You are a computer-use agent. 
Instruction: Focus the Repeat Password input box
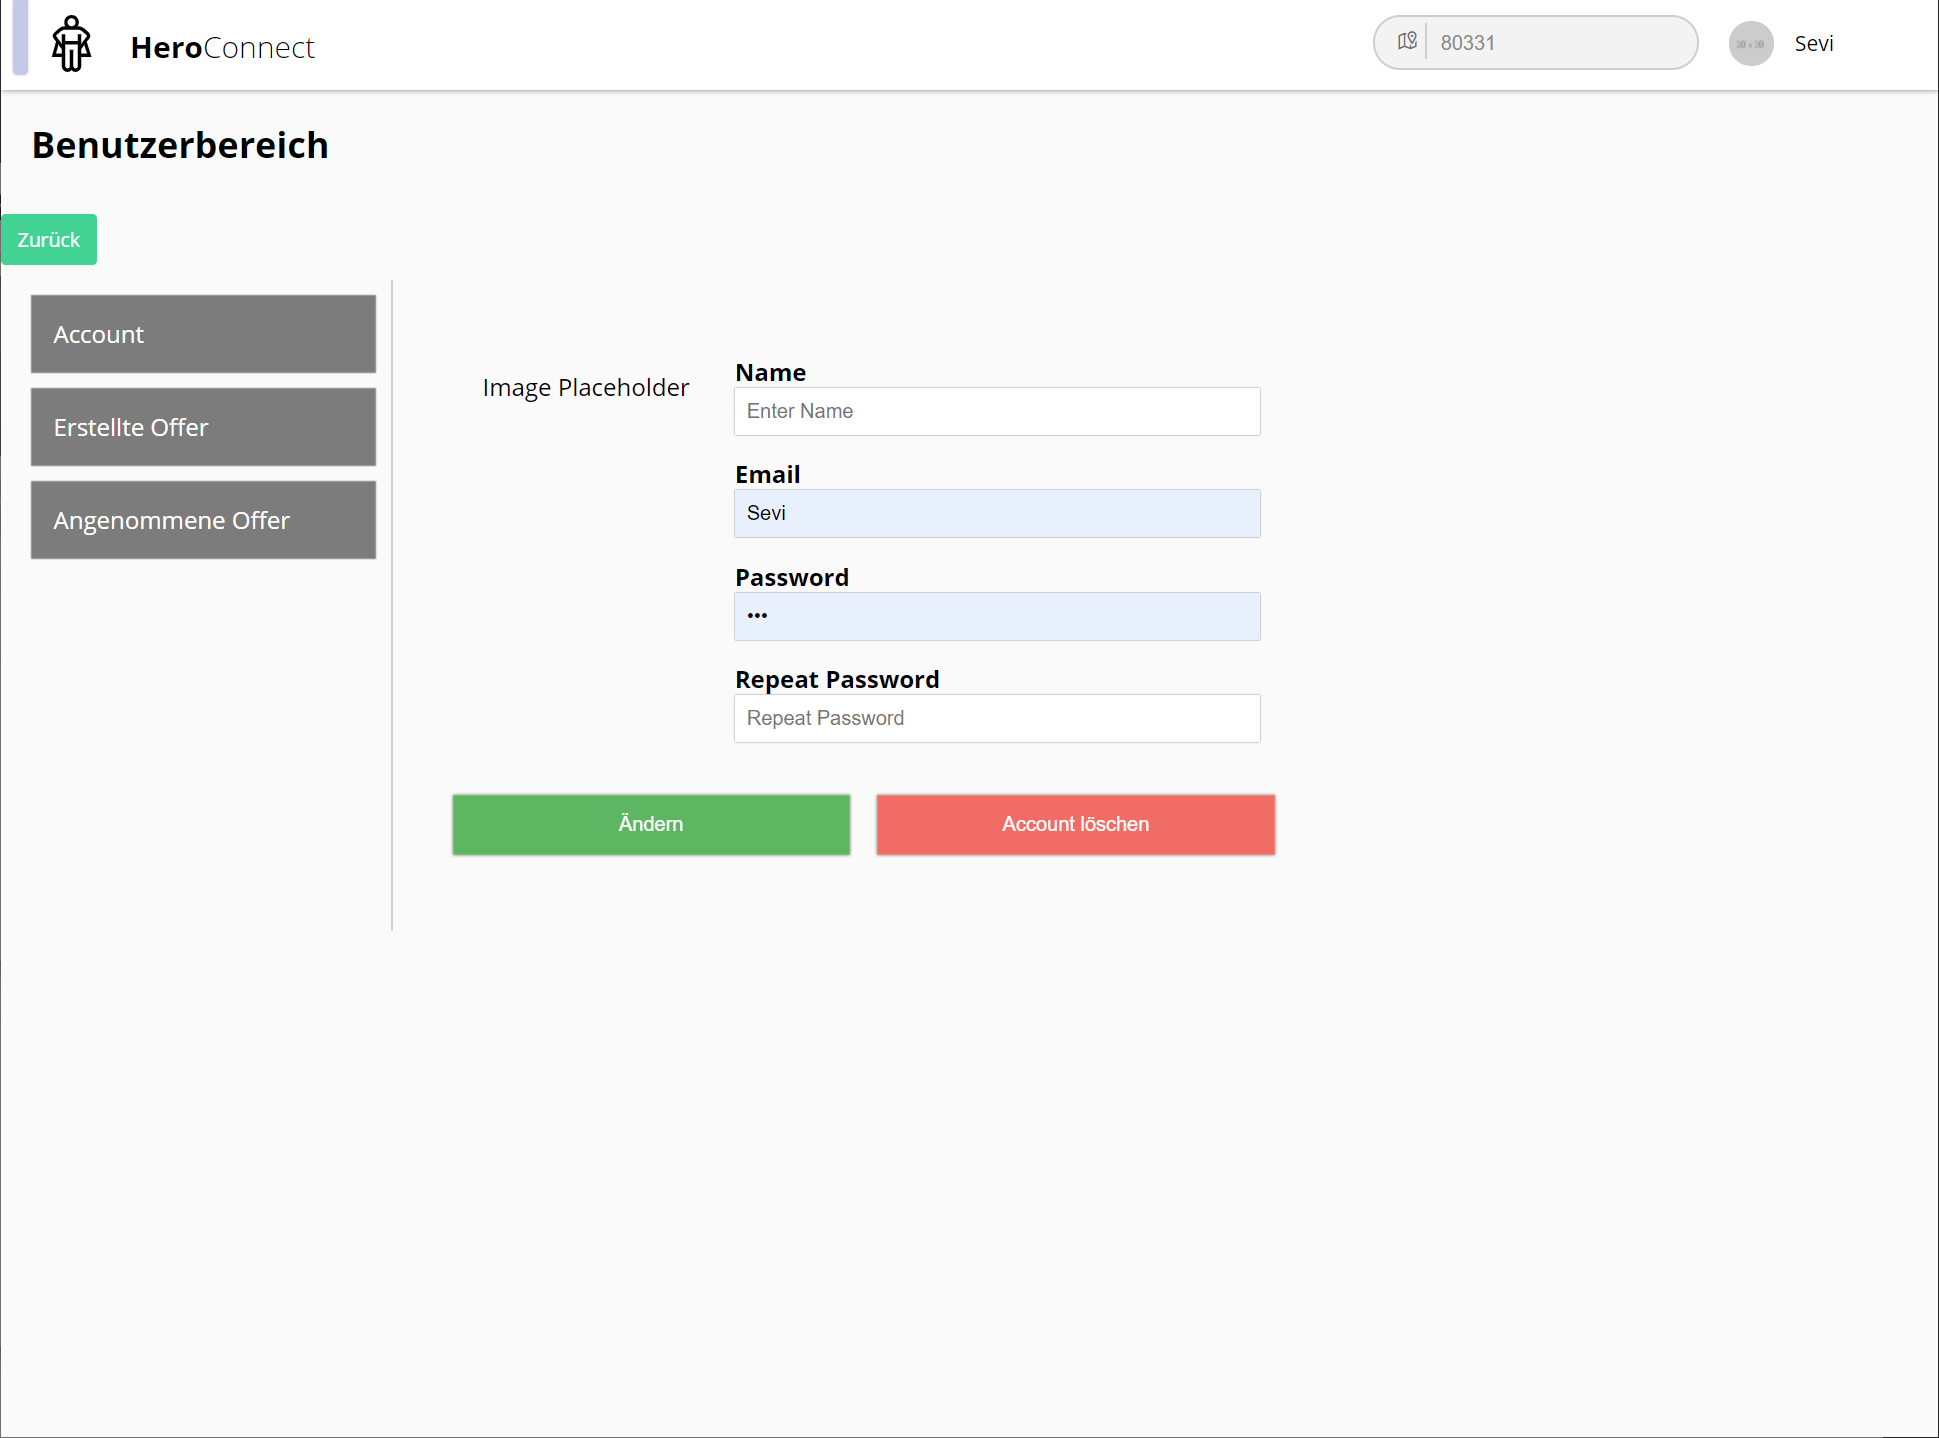pos(996,718)
